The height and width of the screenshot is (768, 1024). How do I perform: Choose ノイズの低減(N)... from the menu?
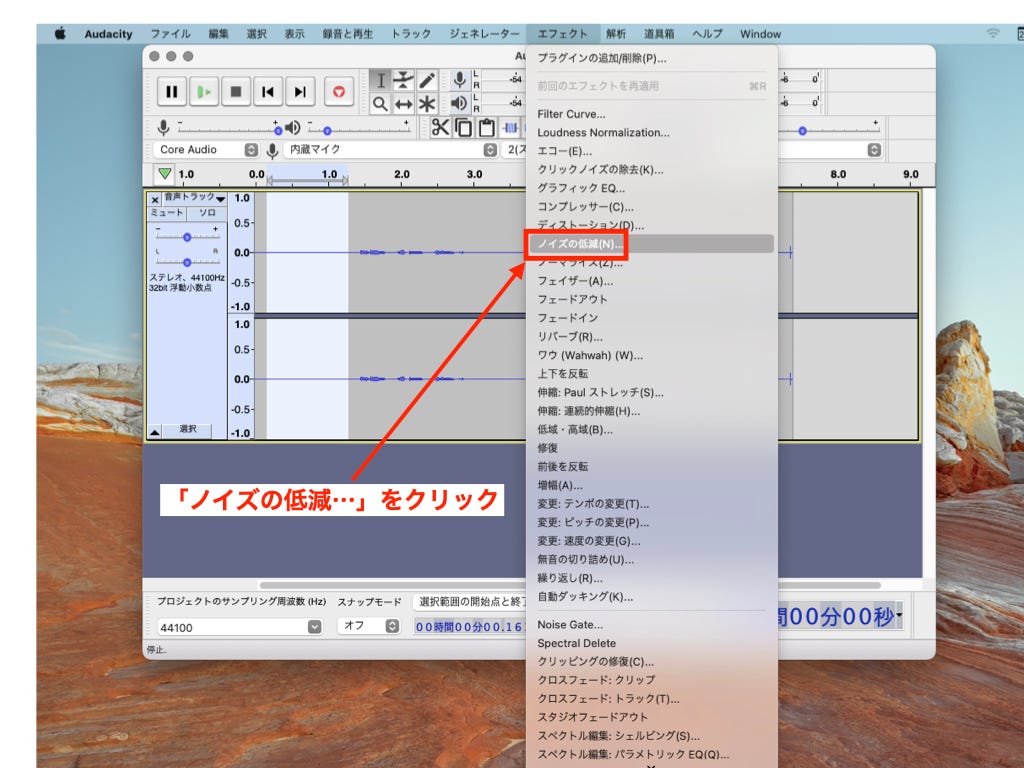(652, 244)
